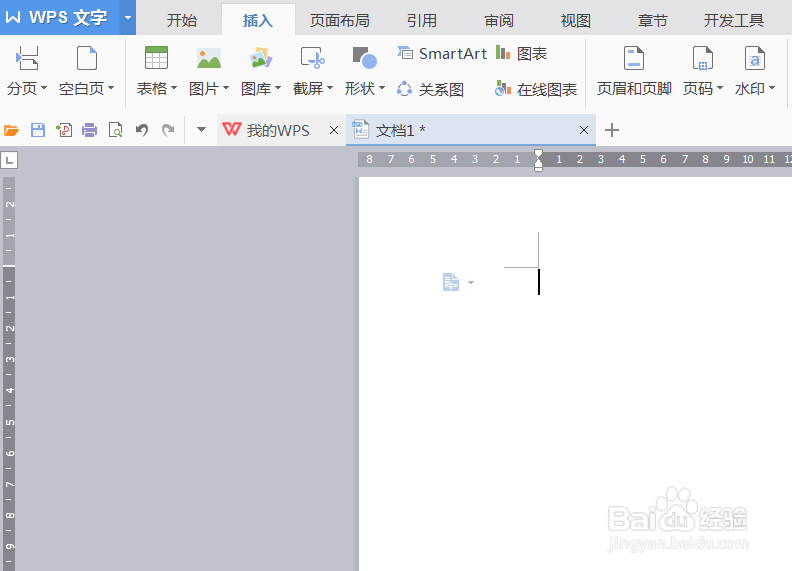The image size is (792, 571).
Task: Expand the 空白页 dropdown arrow
Action: coord(111,88)
